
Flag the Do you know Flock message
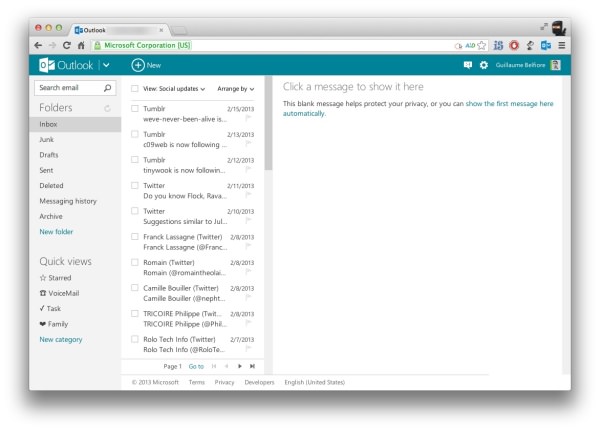[248, 195]
